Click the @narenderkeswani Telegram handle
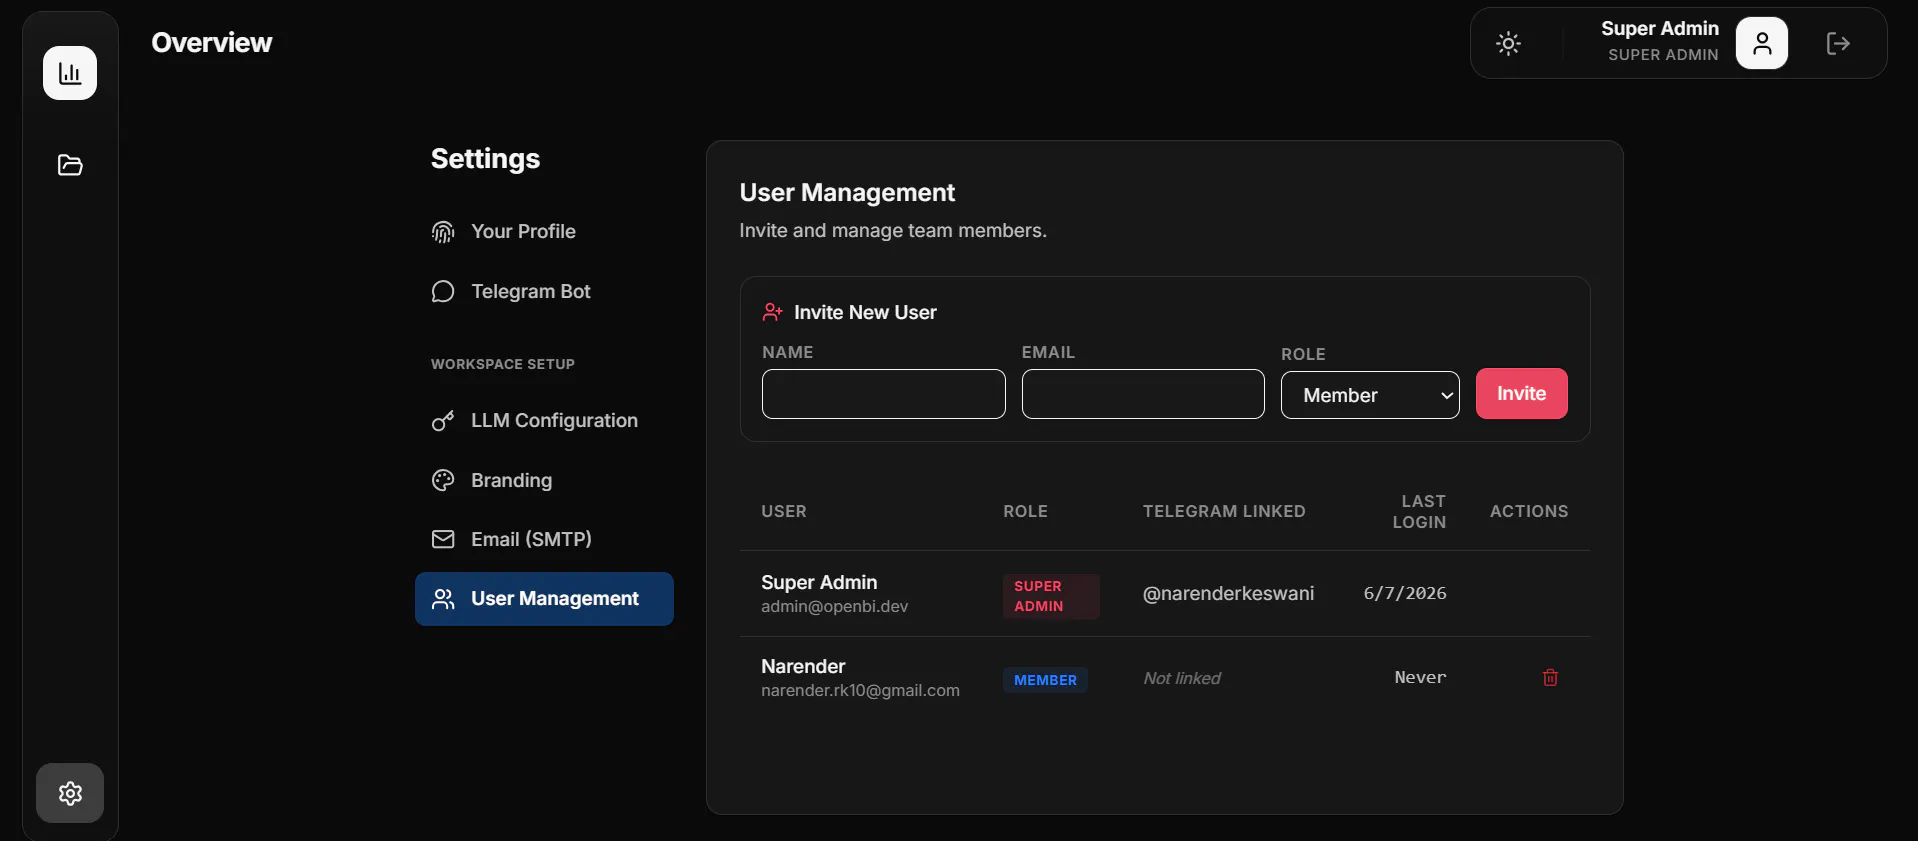Viewport: 1918px width, 841px height. (1228, 594)
